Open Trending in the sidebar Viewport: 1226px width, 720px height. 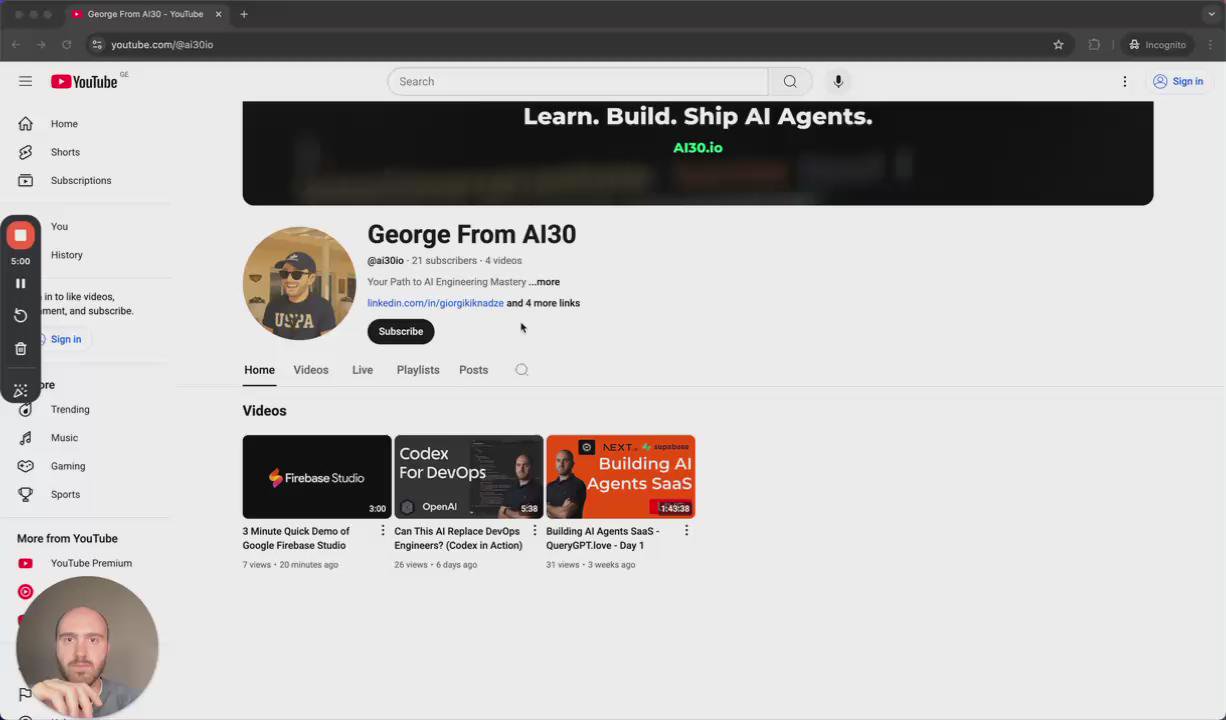70,410
